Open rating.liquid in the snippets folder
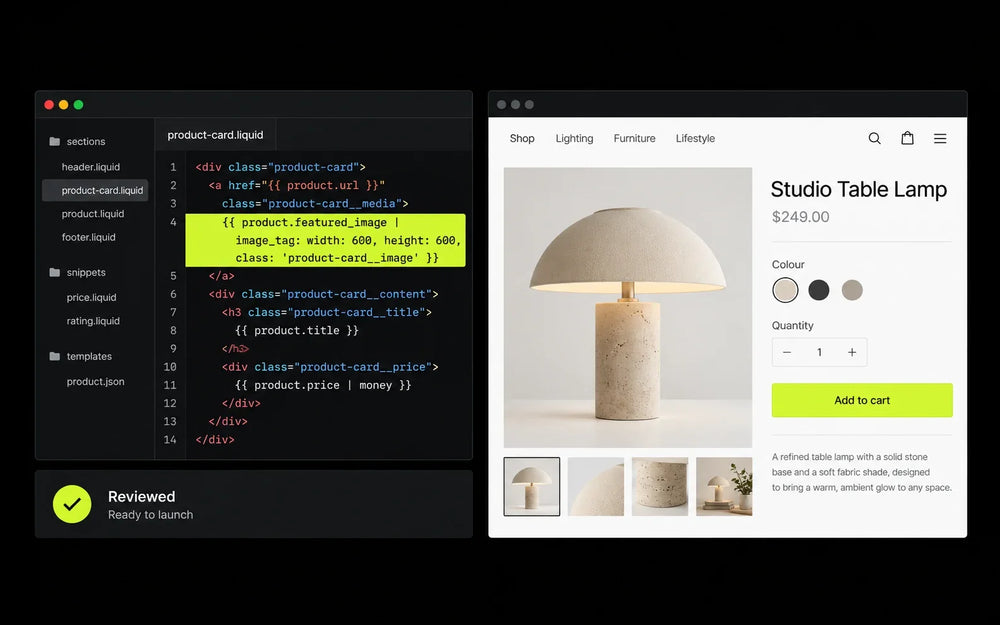The image size is (1000, 625). pos(93,321)
